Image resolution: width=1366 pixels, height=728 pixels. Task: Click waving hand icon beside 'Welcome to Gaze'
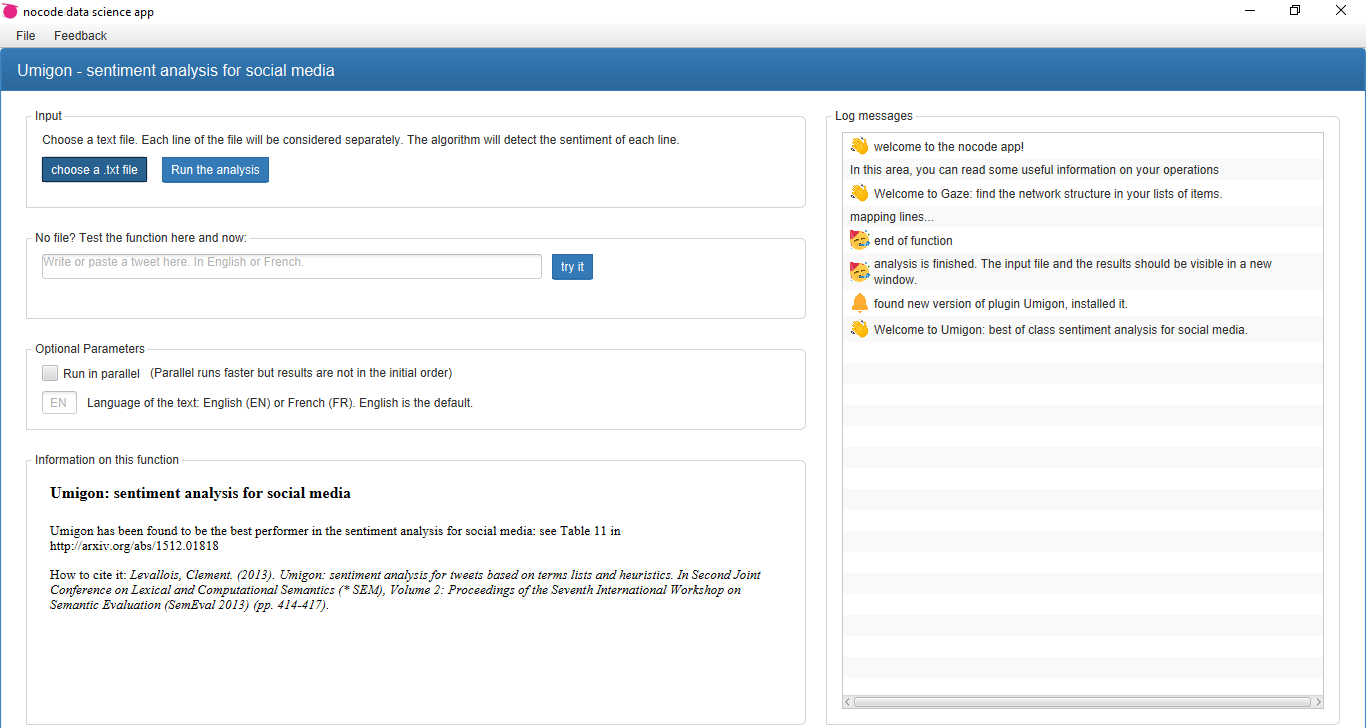859,193
